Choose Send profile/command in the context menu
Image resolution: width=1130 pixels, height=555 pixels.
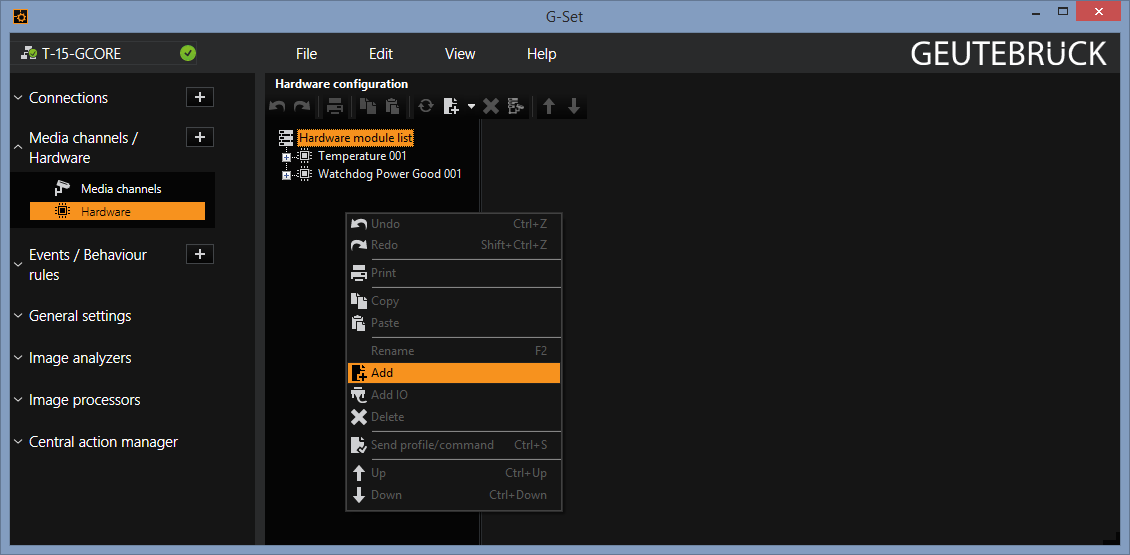click(454, 445)
